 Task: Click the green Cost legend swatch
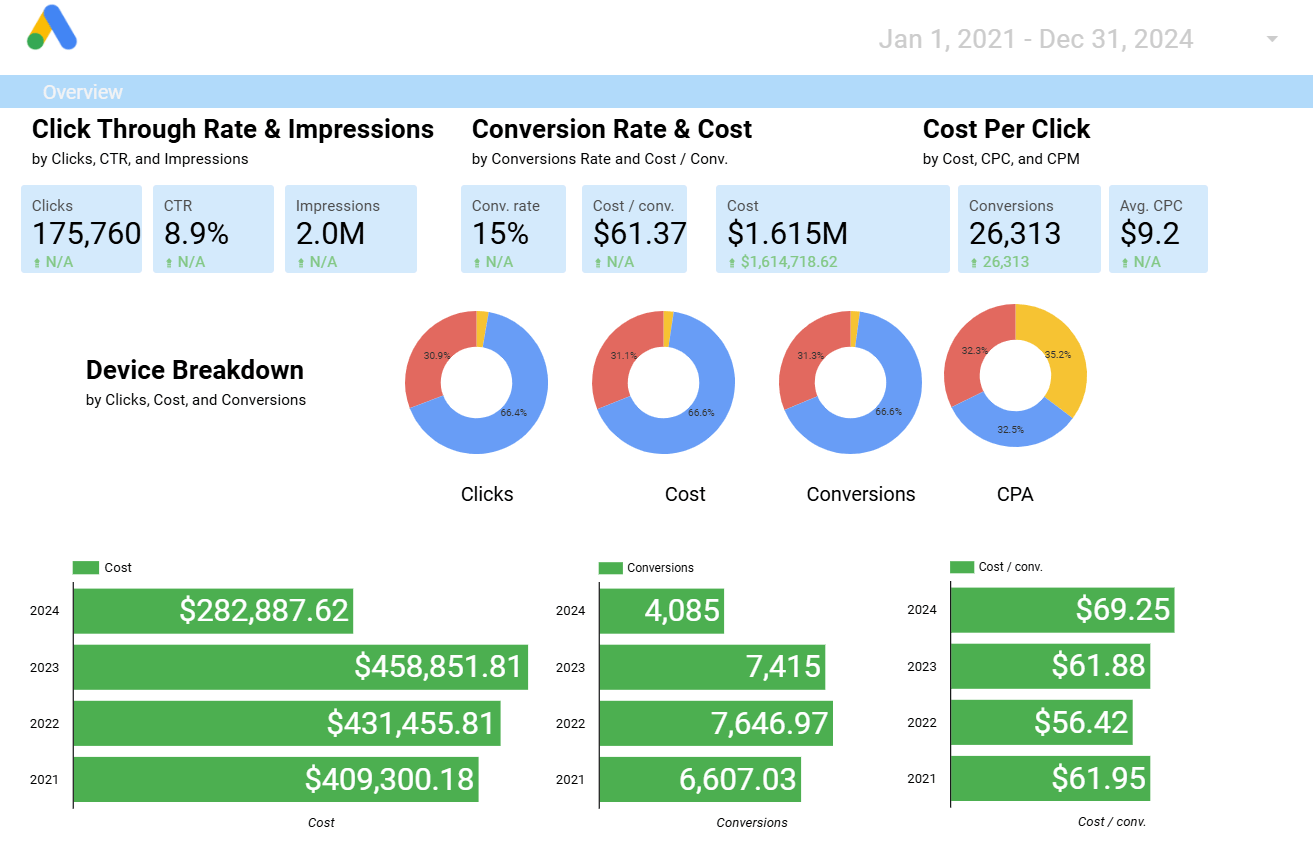tap(87, 568)
